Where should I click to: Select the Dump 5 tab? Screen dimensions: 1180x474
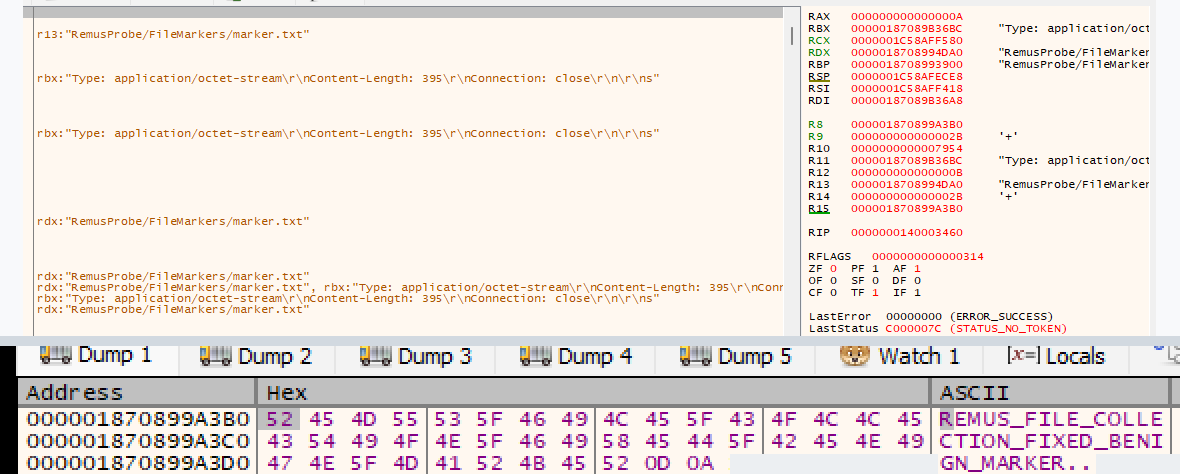coord(735,356)
